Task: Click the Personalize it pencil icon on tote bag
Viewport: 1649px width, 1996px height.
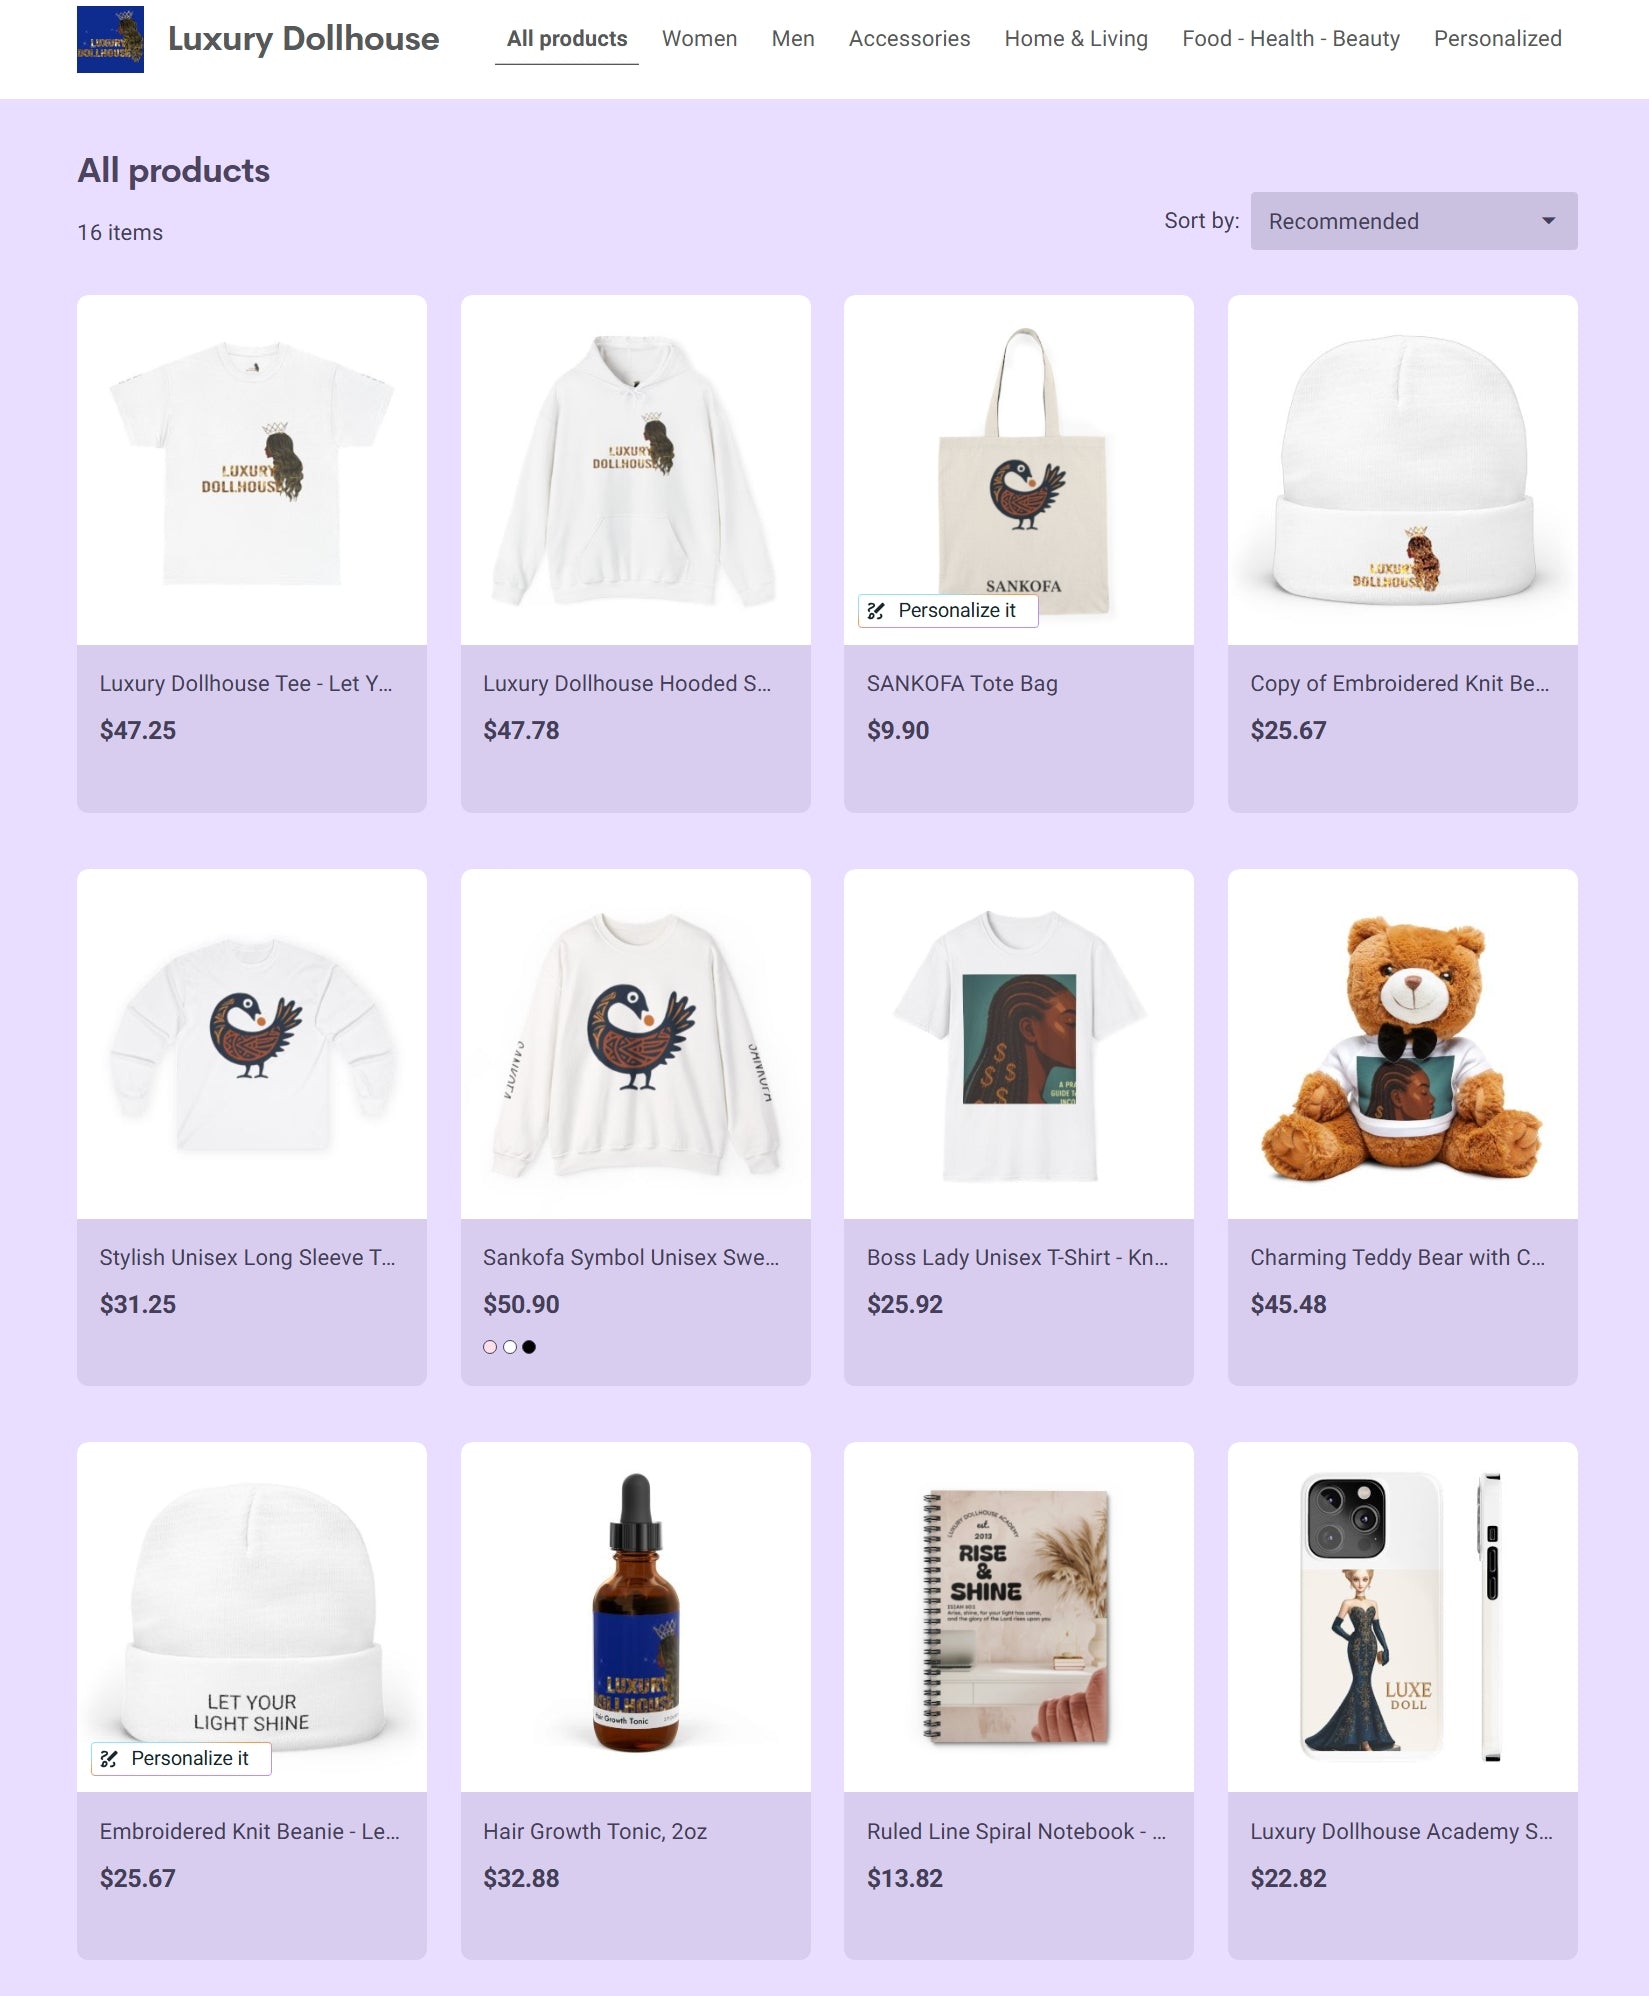Action: click(x=876, y=611)
